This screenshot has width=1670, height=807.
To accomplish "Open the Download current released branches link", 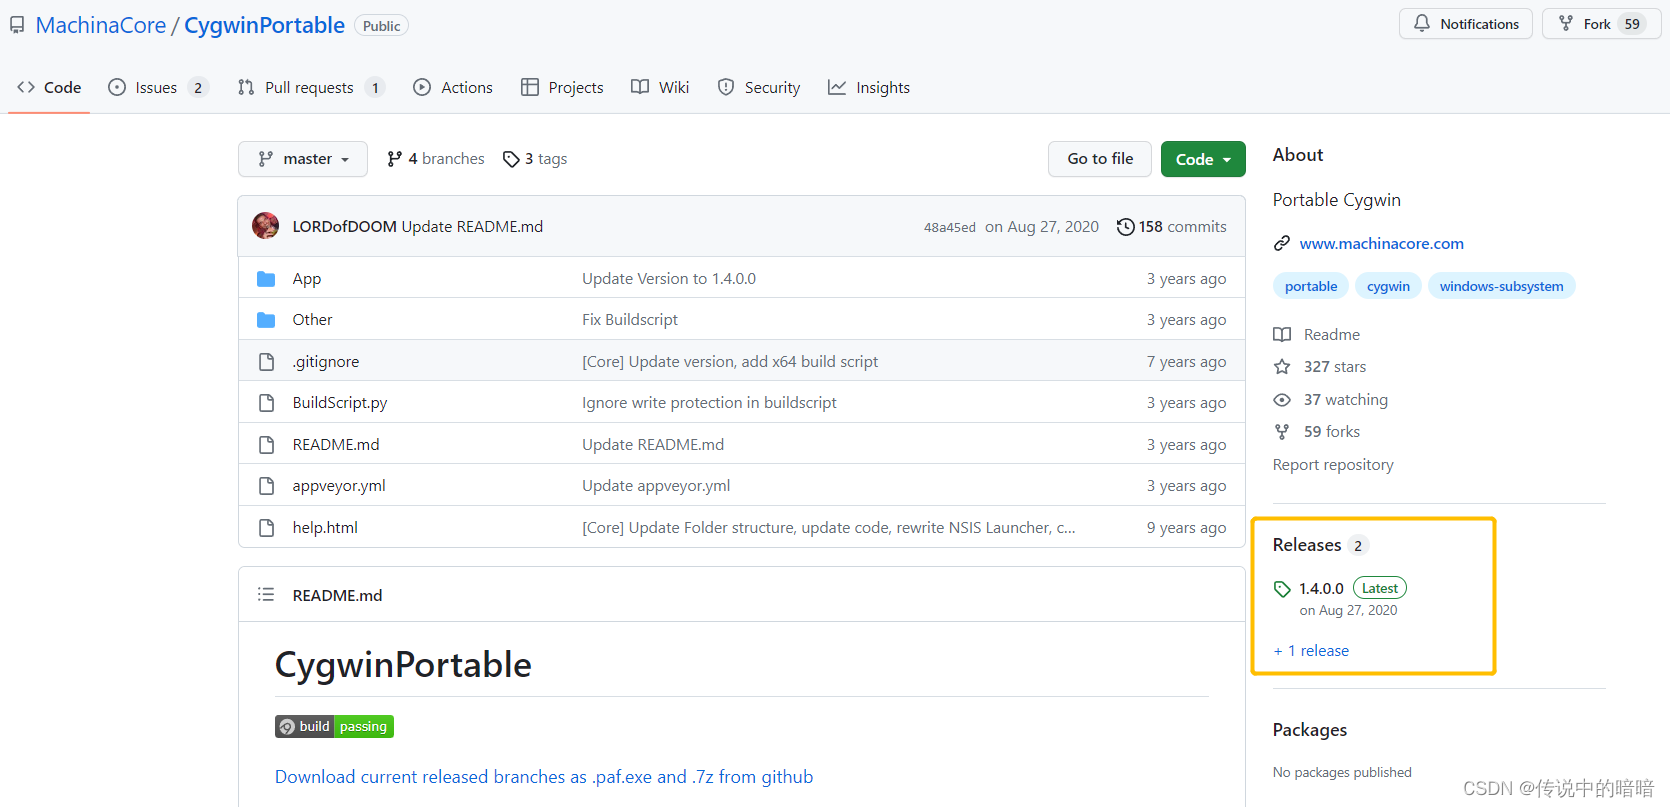I will pyautogui.click(x=544, y=777).
